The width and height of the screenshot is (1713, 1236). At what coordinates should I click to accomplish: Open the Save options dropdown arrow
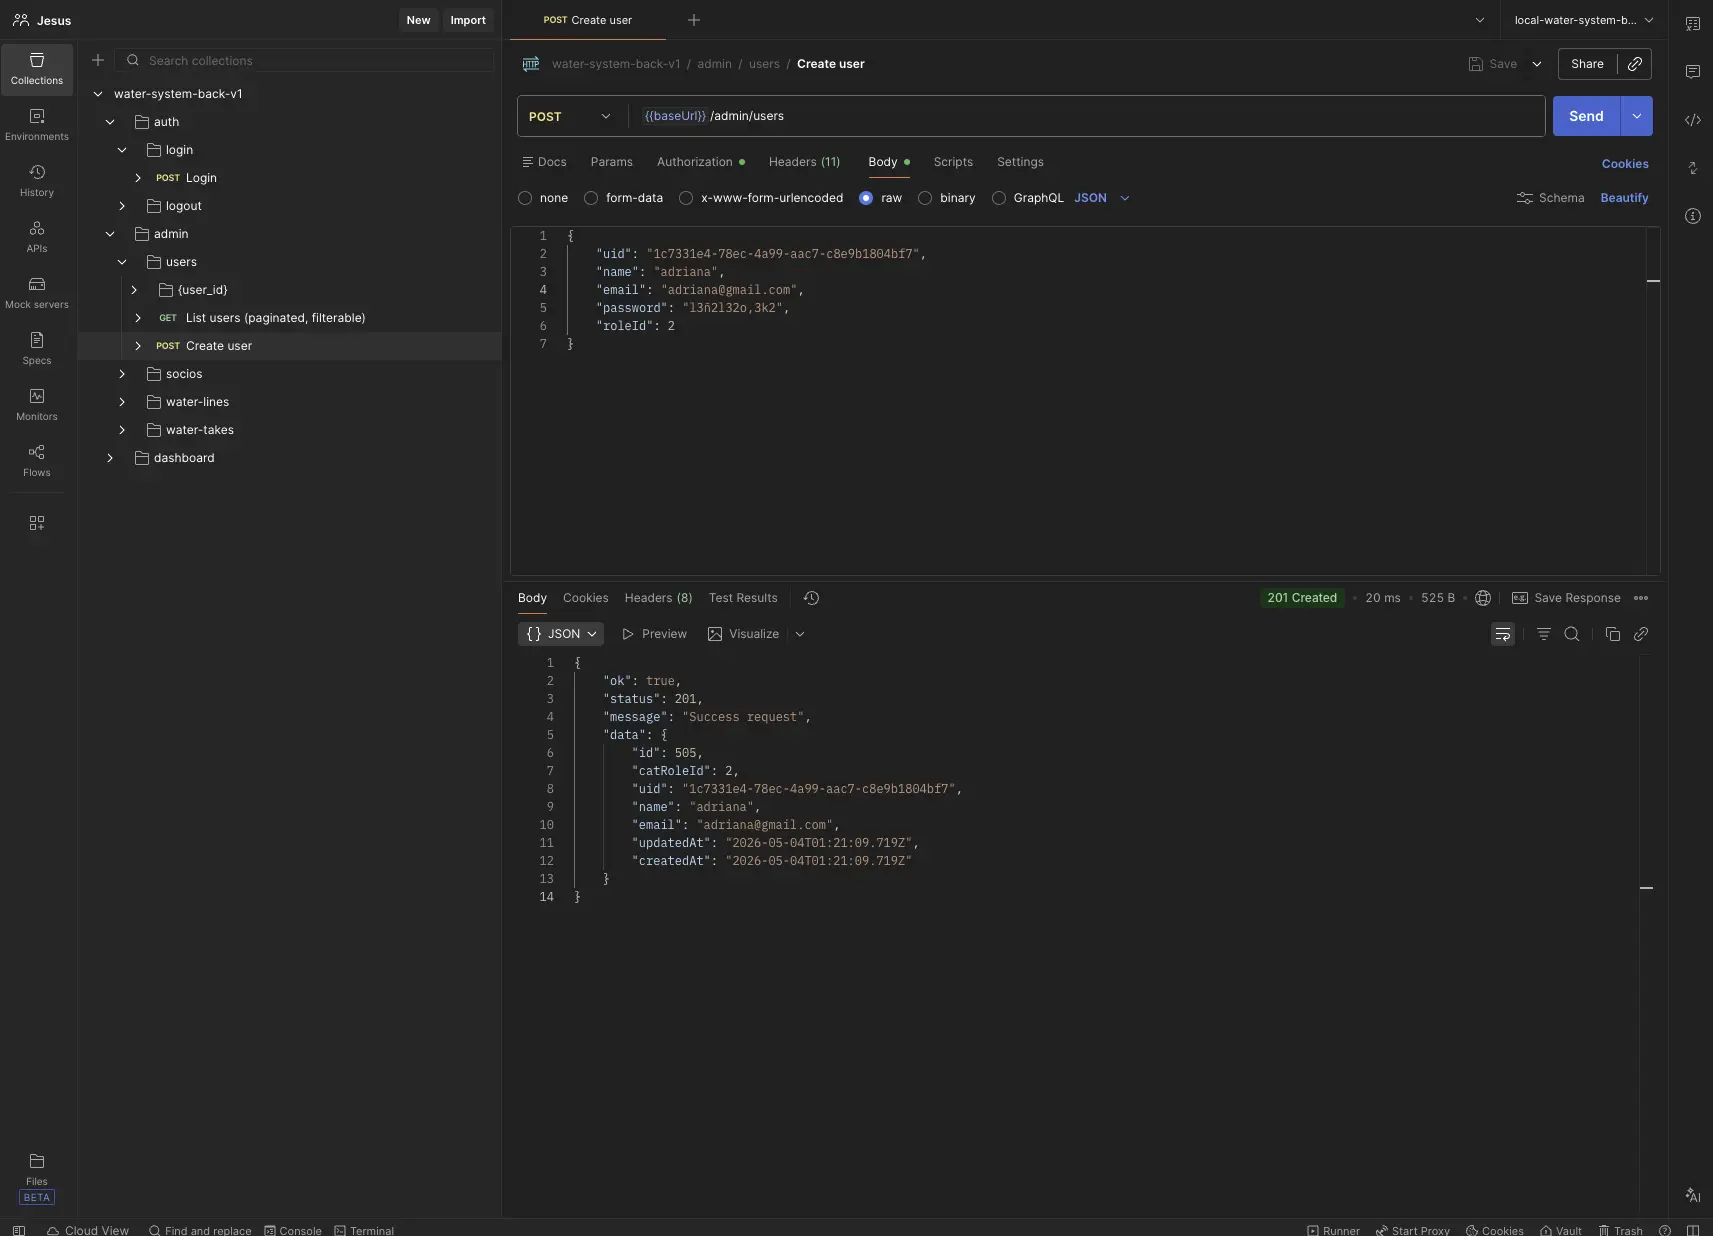[1537, 64]
